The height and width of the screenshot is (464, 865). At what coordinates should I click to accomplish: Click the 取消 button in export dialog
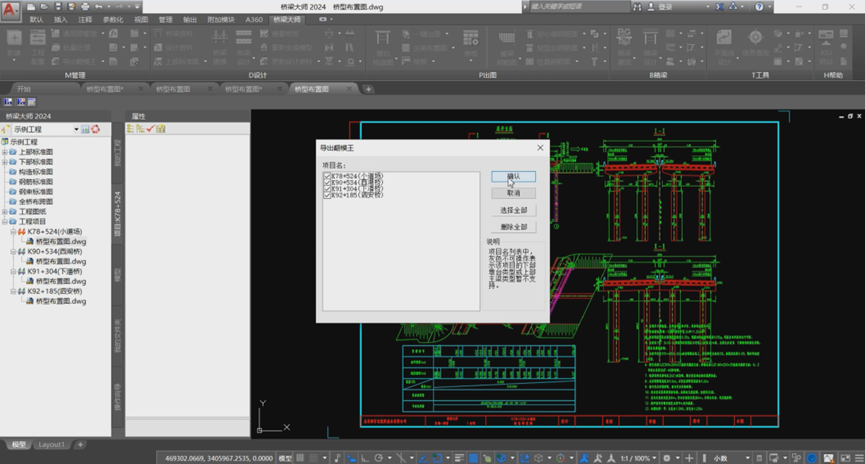(x=513, y=193)
